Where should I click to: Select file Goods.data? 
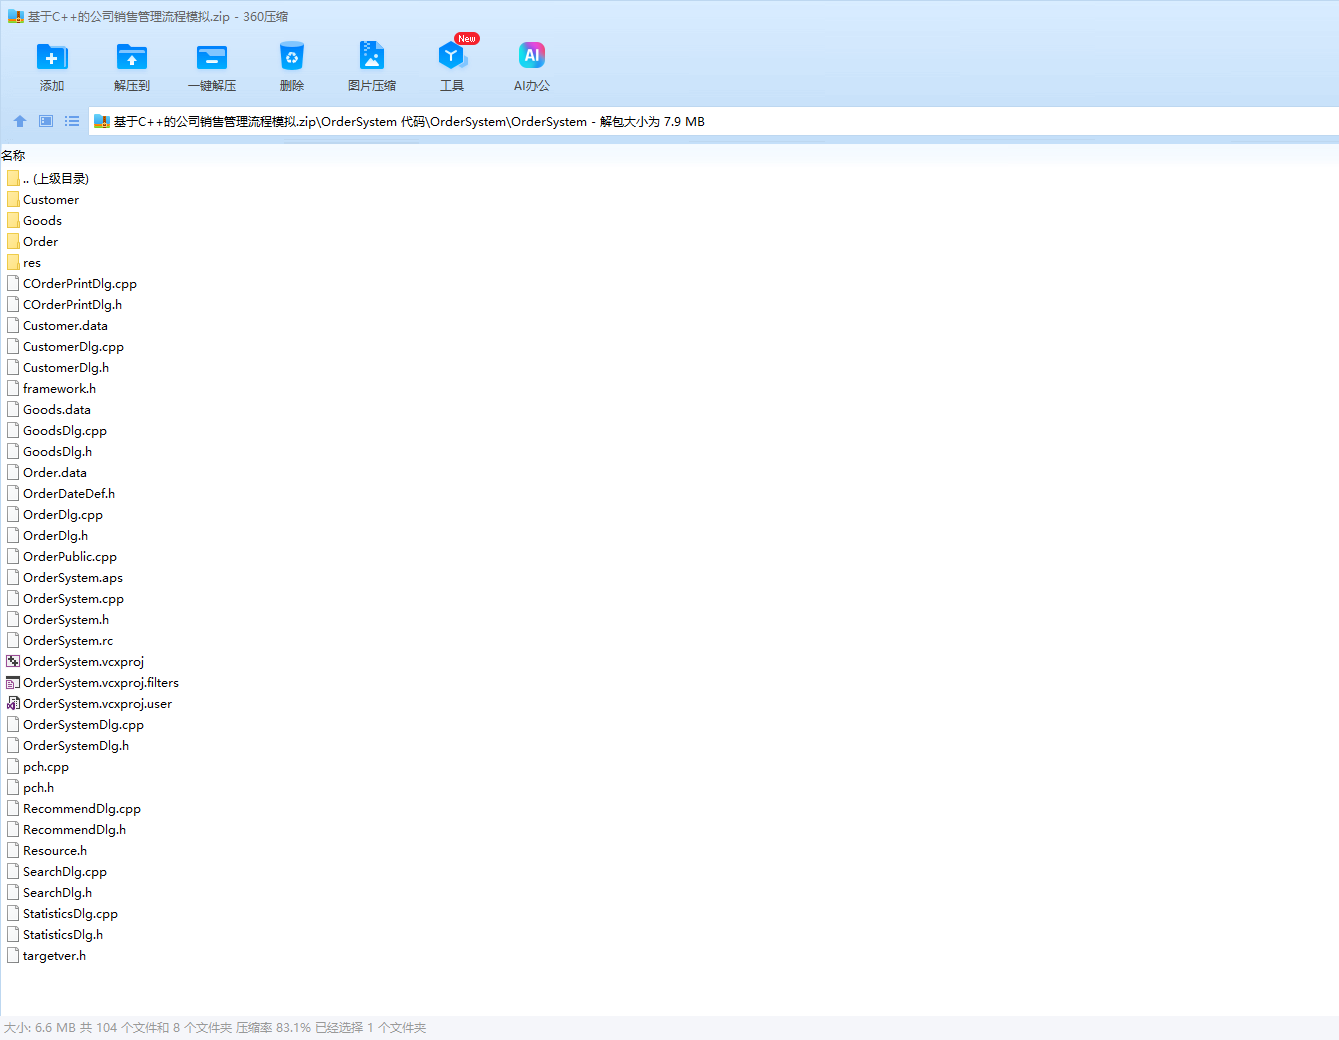(x=49, y=409)
